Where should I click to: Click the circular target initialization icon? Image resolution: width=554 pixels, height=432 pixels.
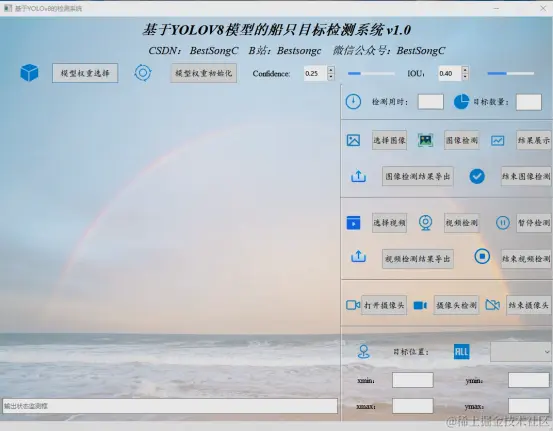[x=143, y=73]
